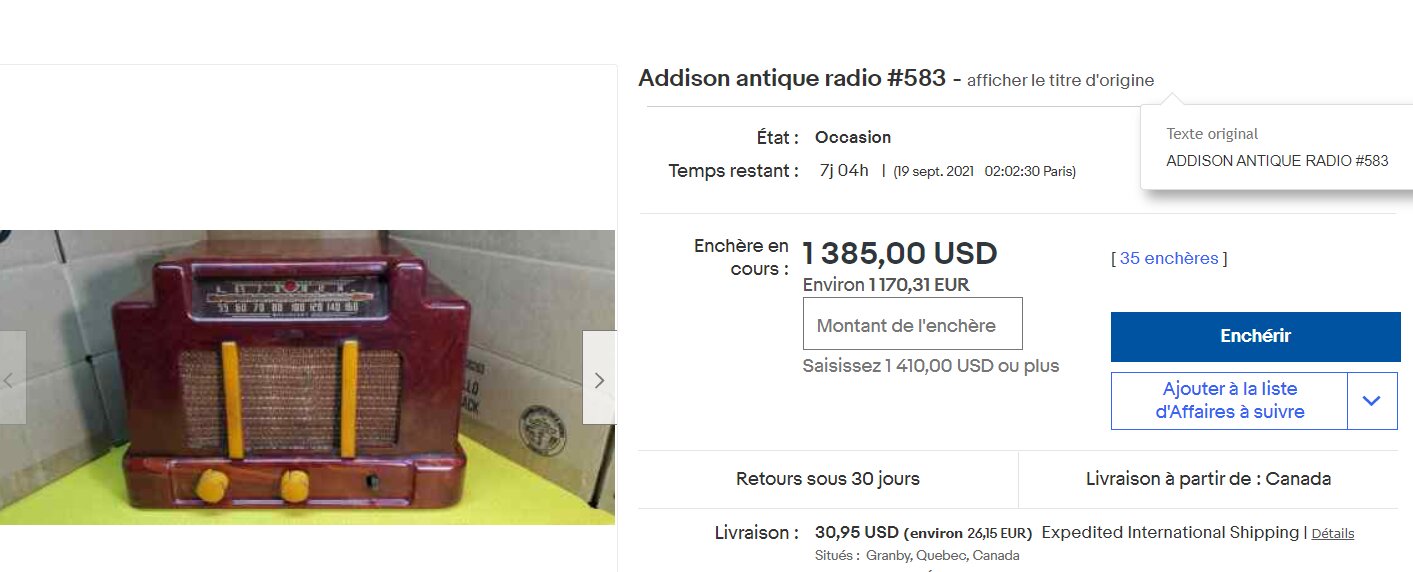Click the 1 385,00 USD current bid price
This screenshot has height=572, width=1413.
900,254
